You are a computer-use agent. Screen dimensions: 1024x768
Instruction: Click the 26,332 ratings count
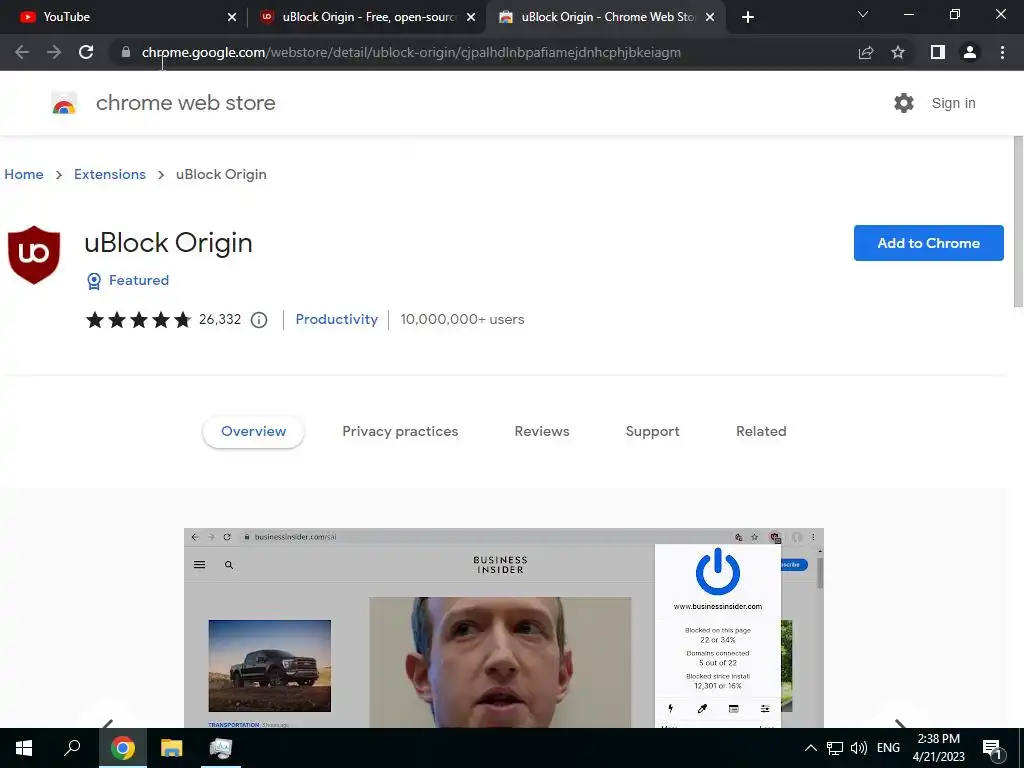[220, 319]
